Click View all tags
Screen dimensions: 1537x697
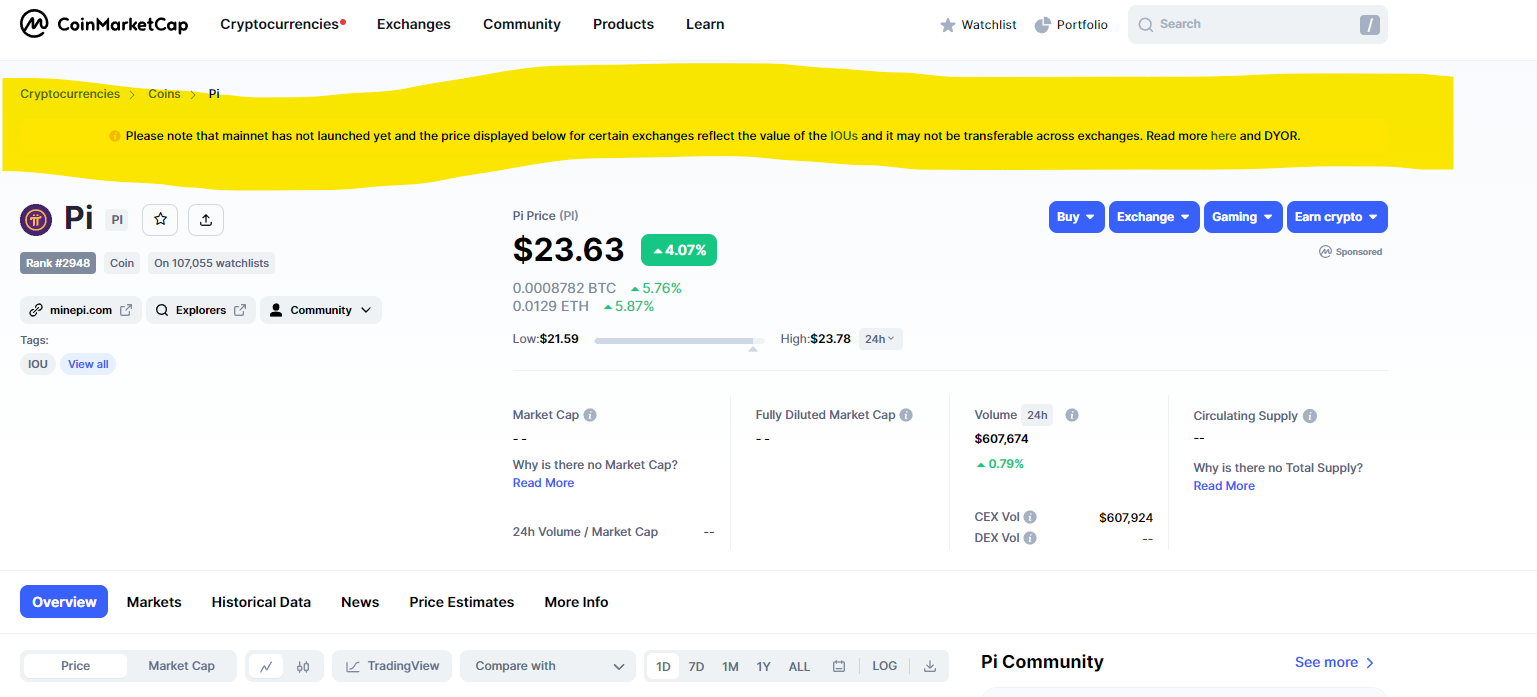[88, 364]
